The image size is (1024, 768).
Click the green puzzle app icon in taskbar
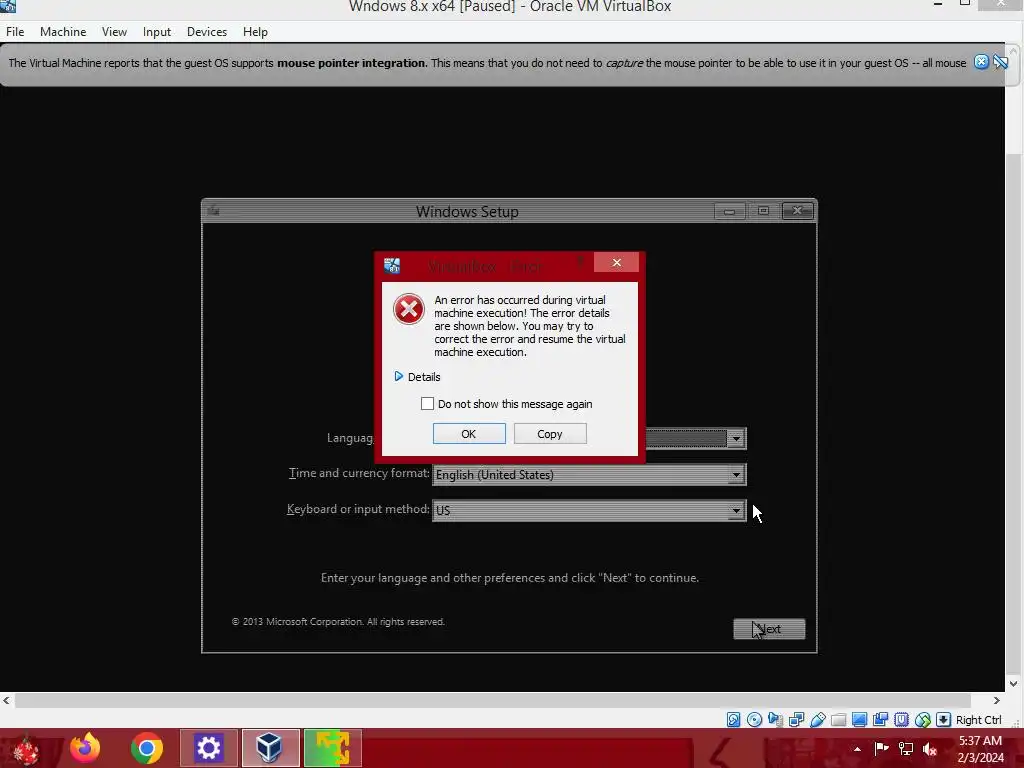[332, 748]
